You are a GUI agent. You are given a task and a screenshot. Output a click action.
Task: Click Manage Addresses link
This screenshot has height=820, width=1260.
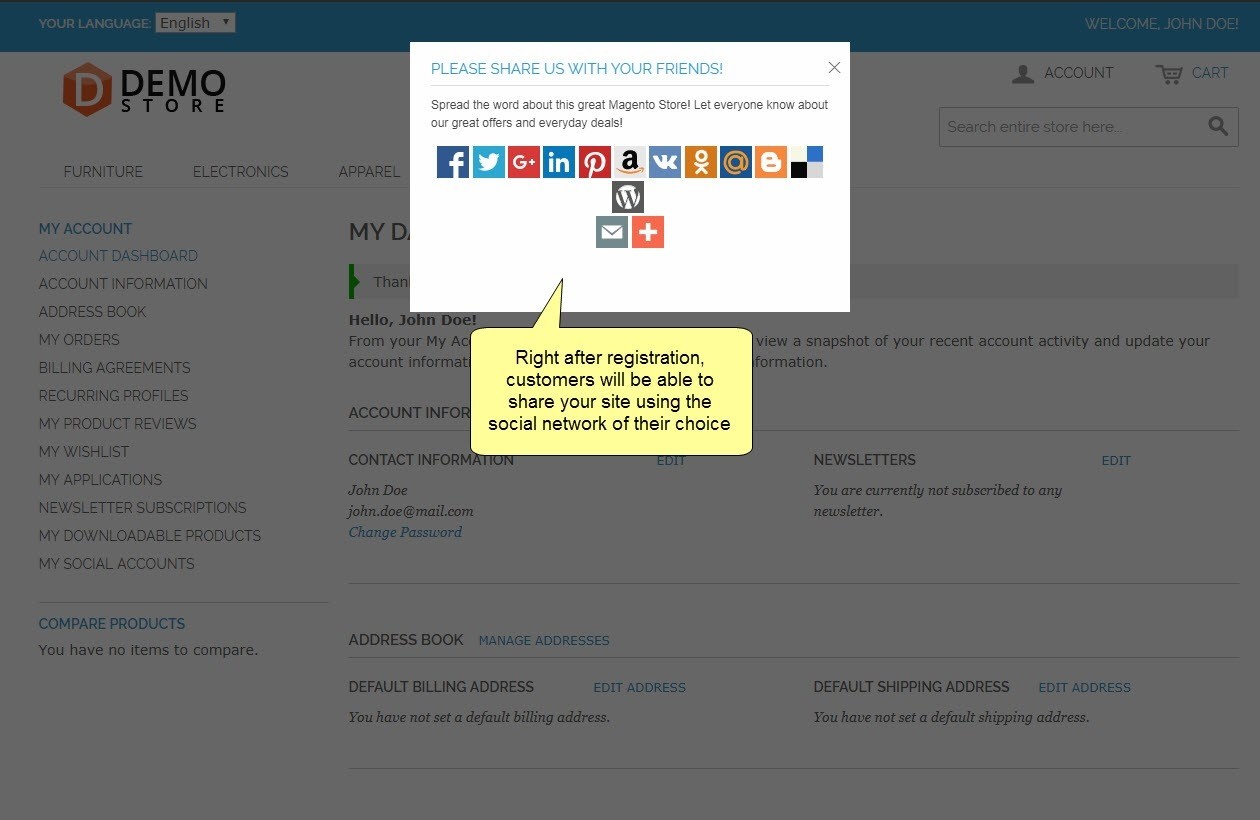click(x=544, y=641)
